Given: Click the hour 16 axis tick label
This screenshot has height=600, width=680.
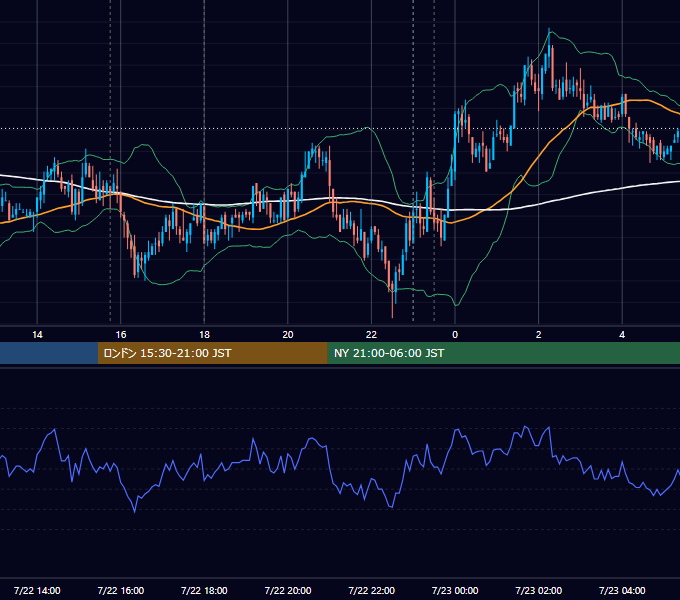Looking at the screenshot, I should [121, 334].
